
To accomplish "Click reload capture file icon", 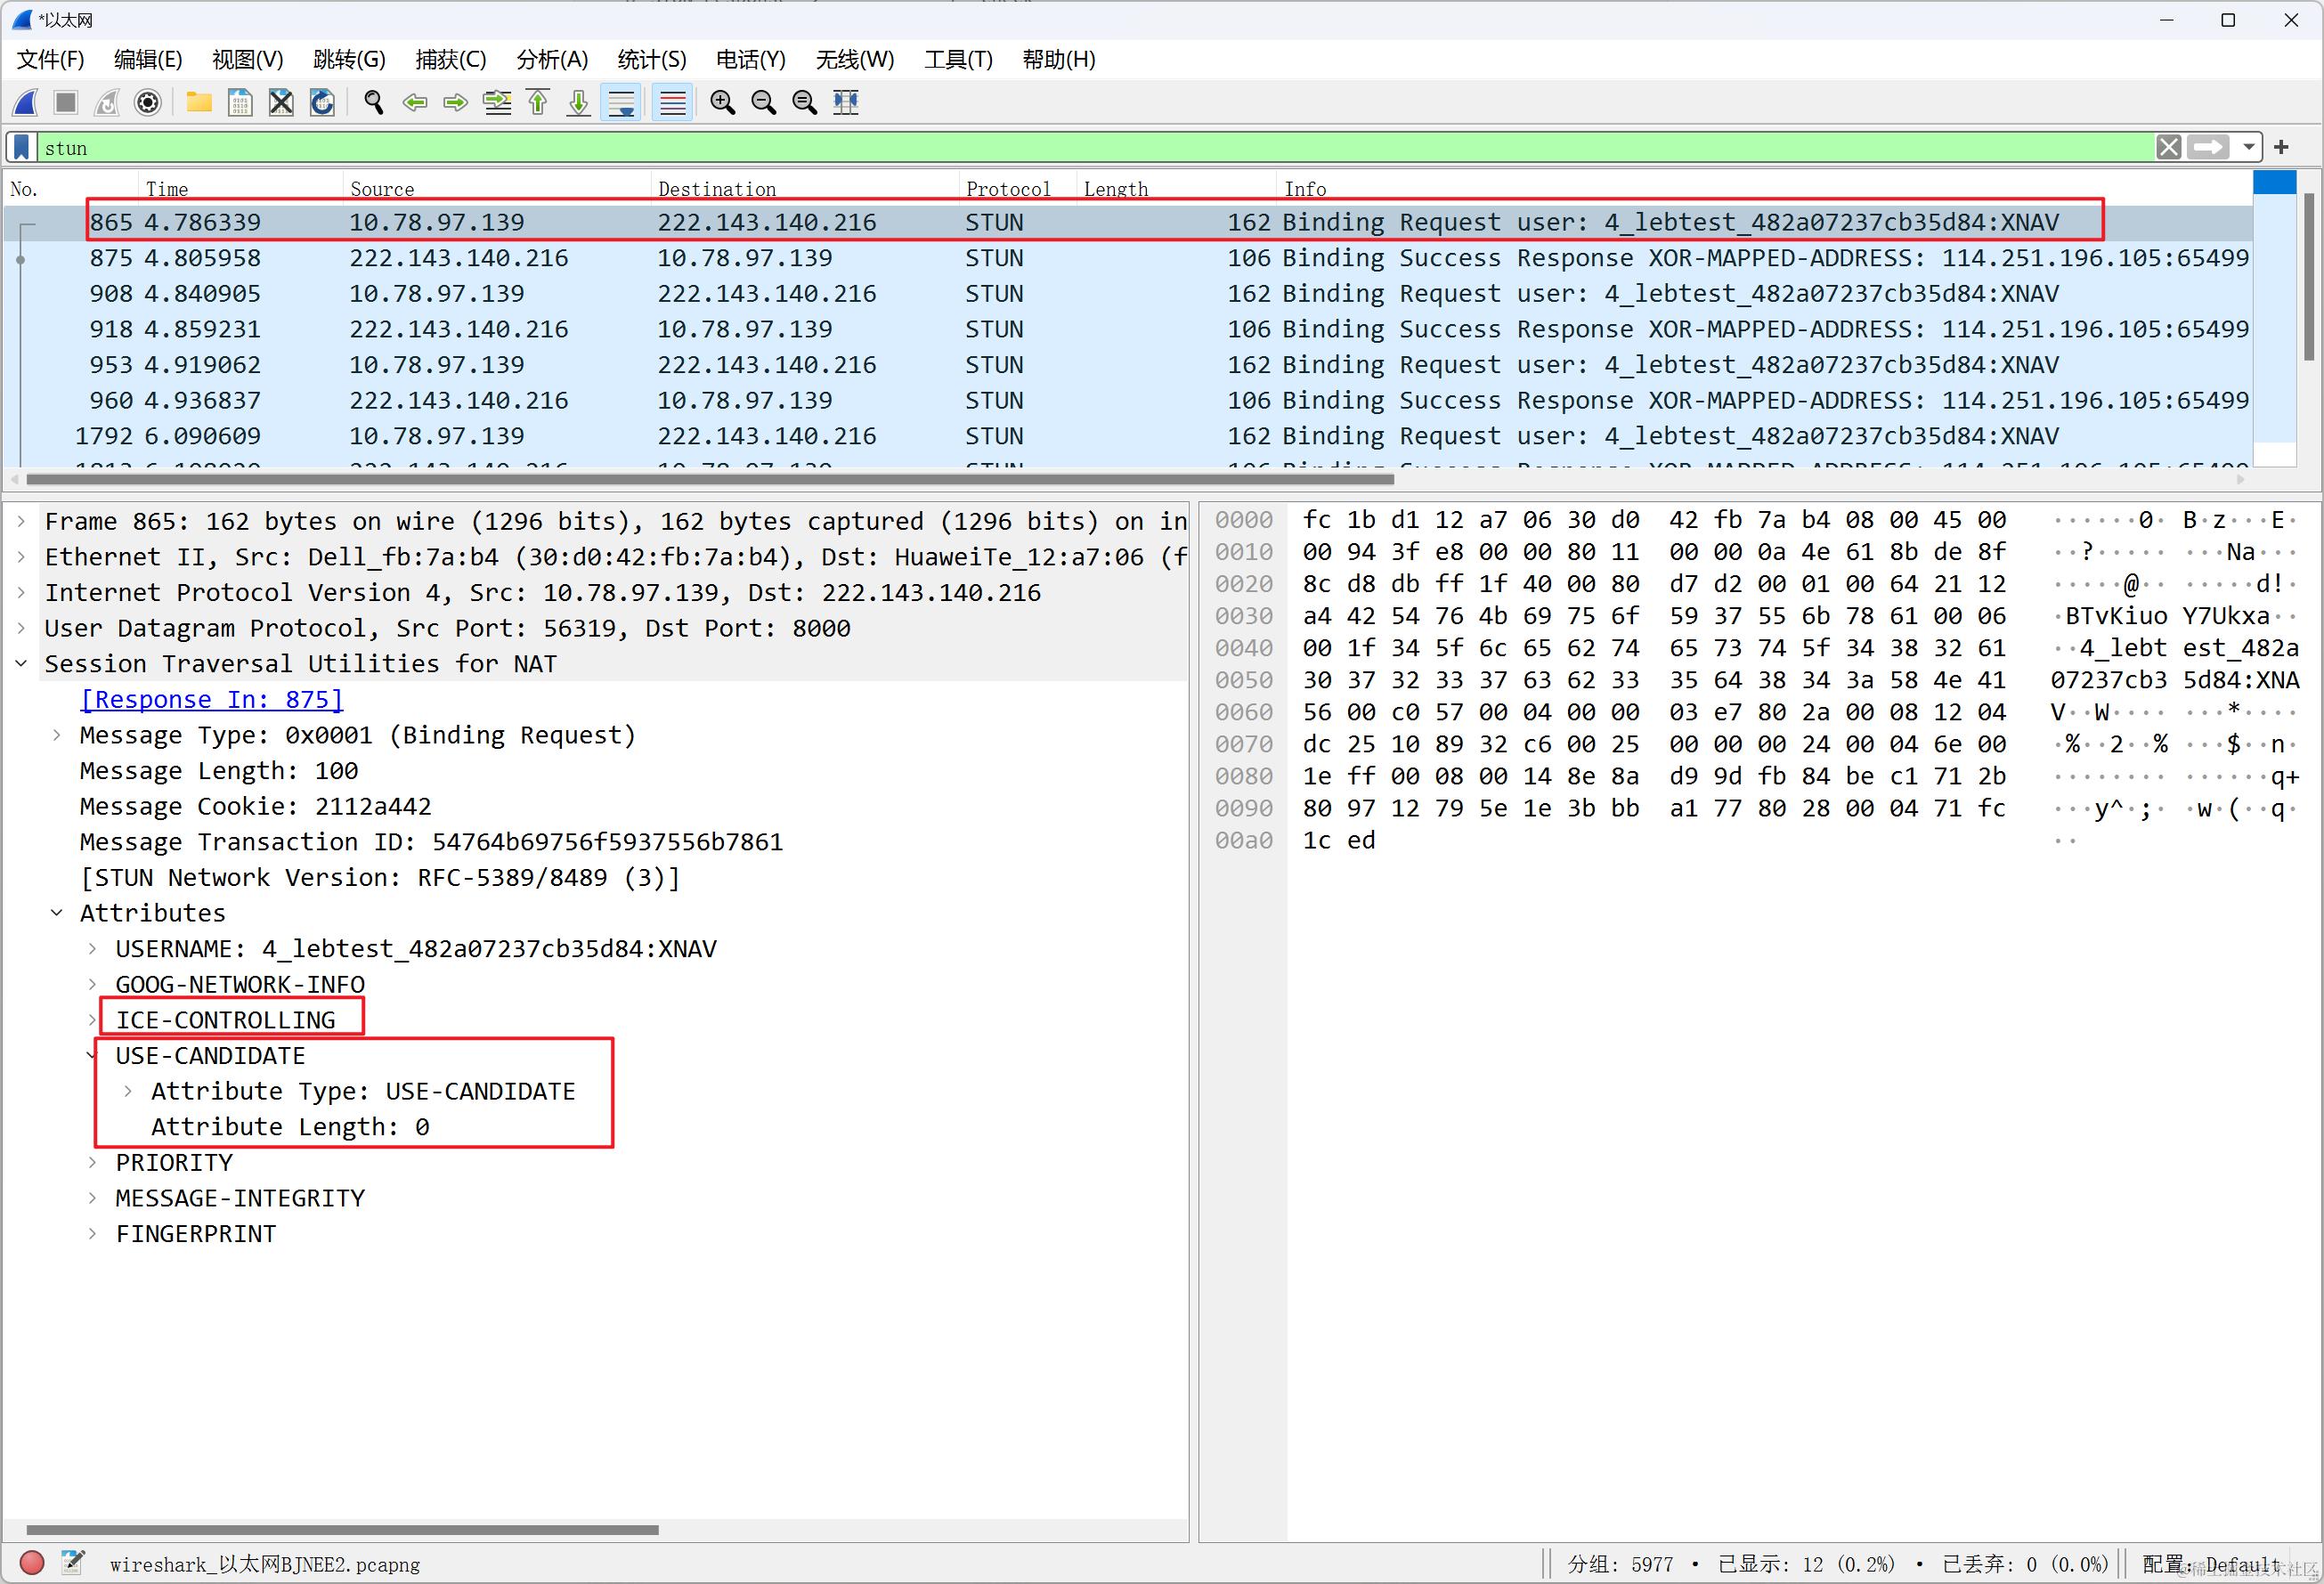I will click(322, 102).
